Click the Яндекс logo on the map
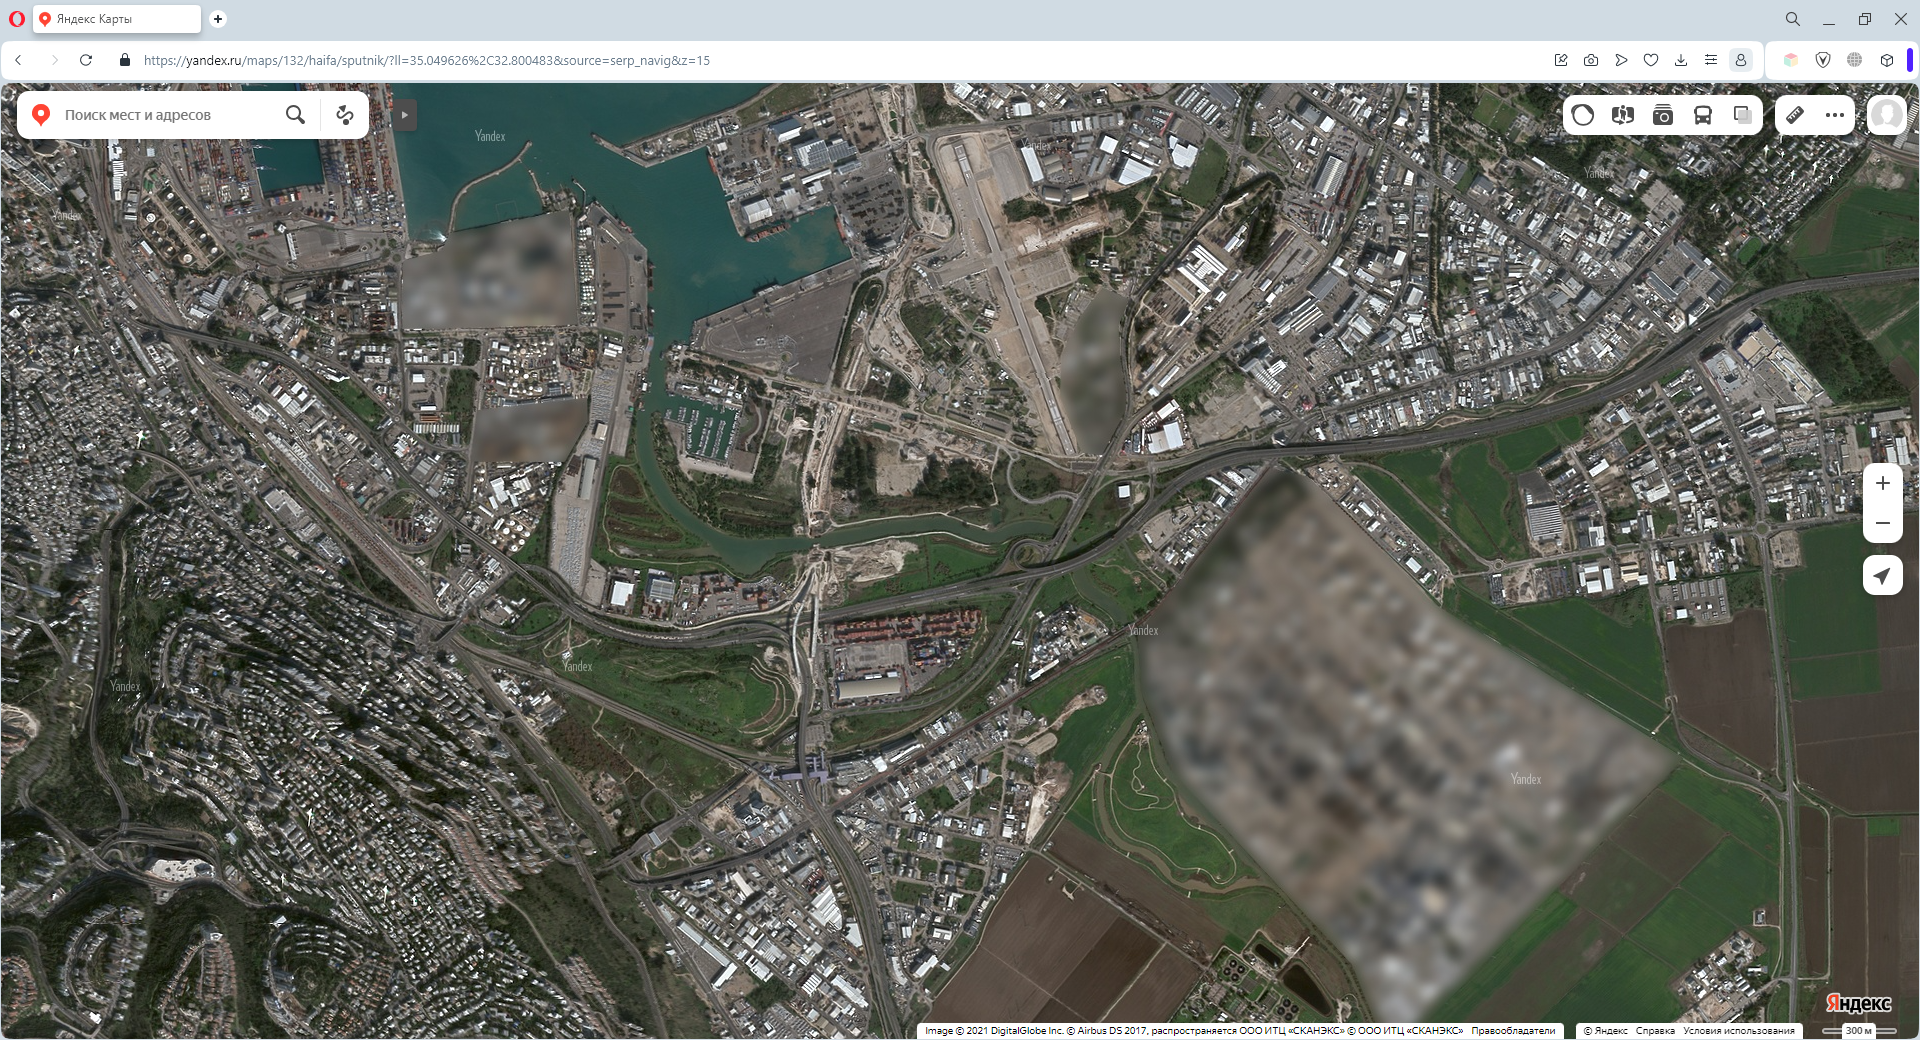 (x=1859, y=1003)
